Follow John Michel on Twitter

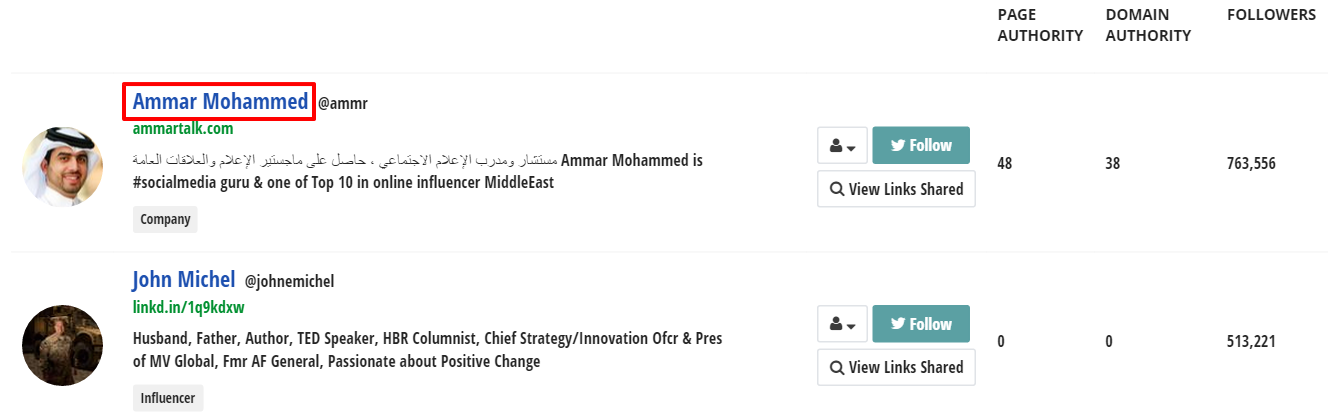point(921,324)
